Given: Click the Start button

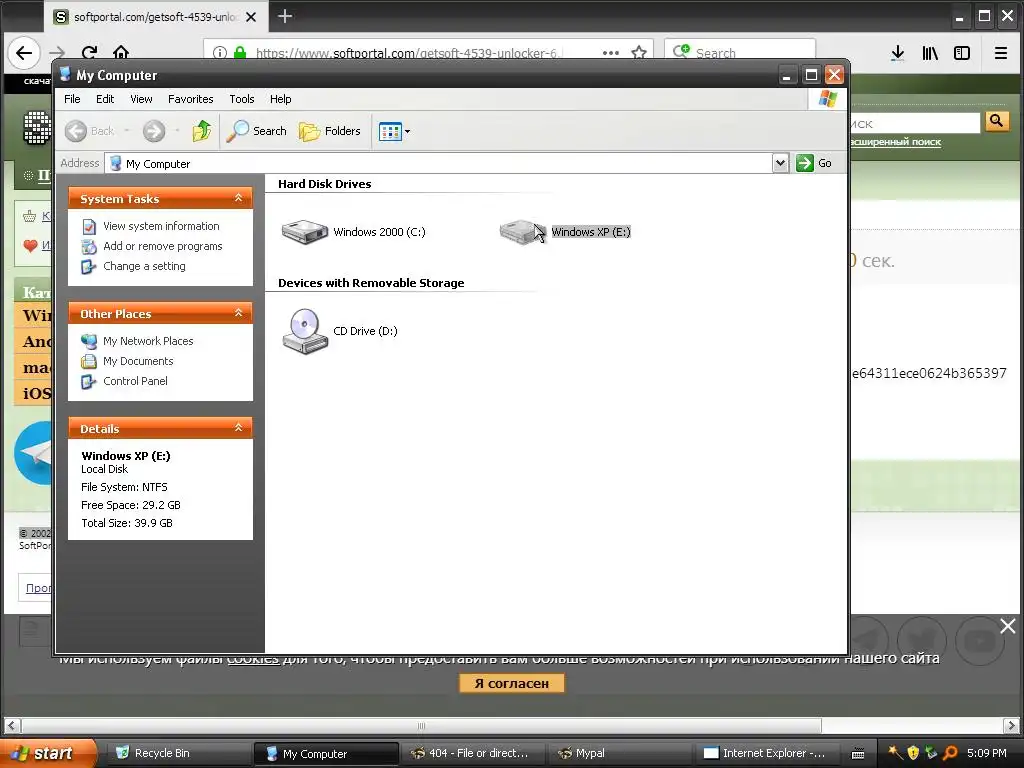Looking at the screenshot, I should click(47, 753).
